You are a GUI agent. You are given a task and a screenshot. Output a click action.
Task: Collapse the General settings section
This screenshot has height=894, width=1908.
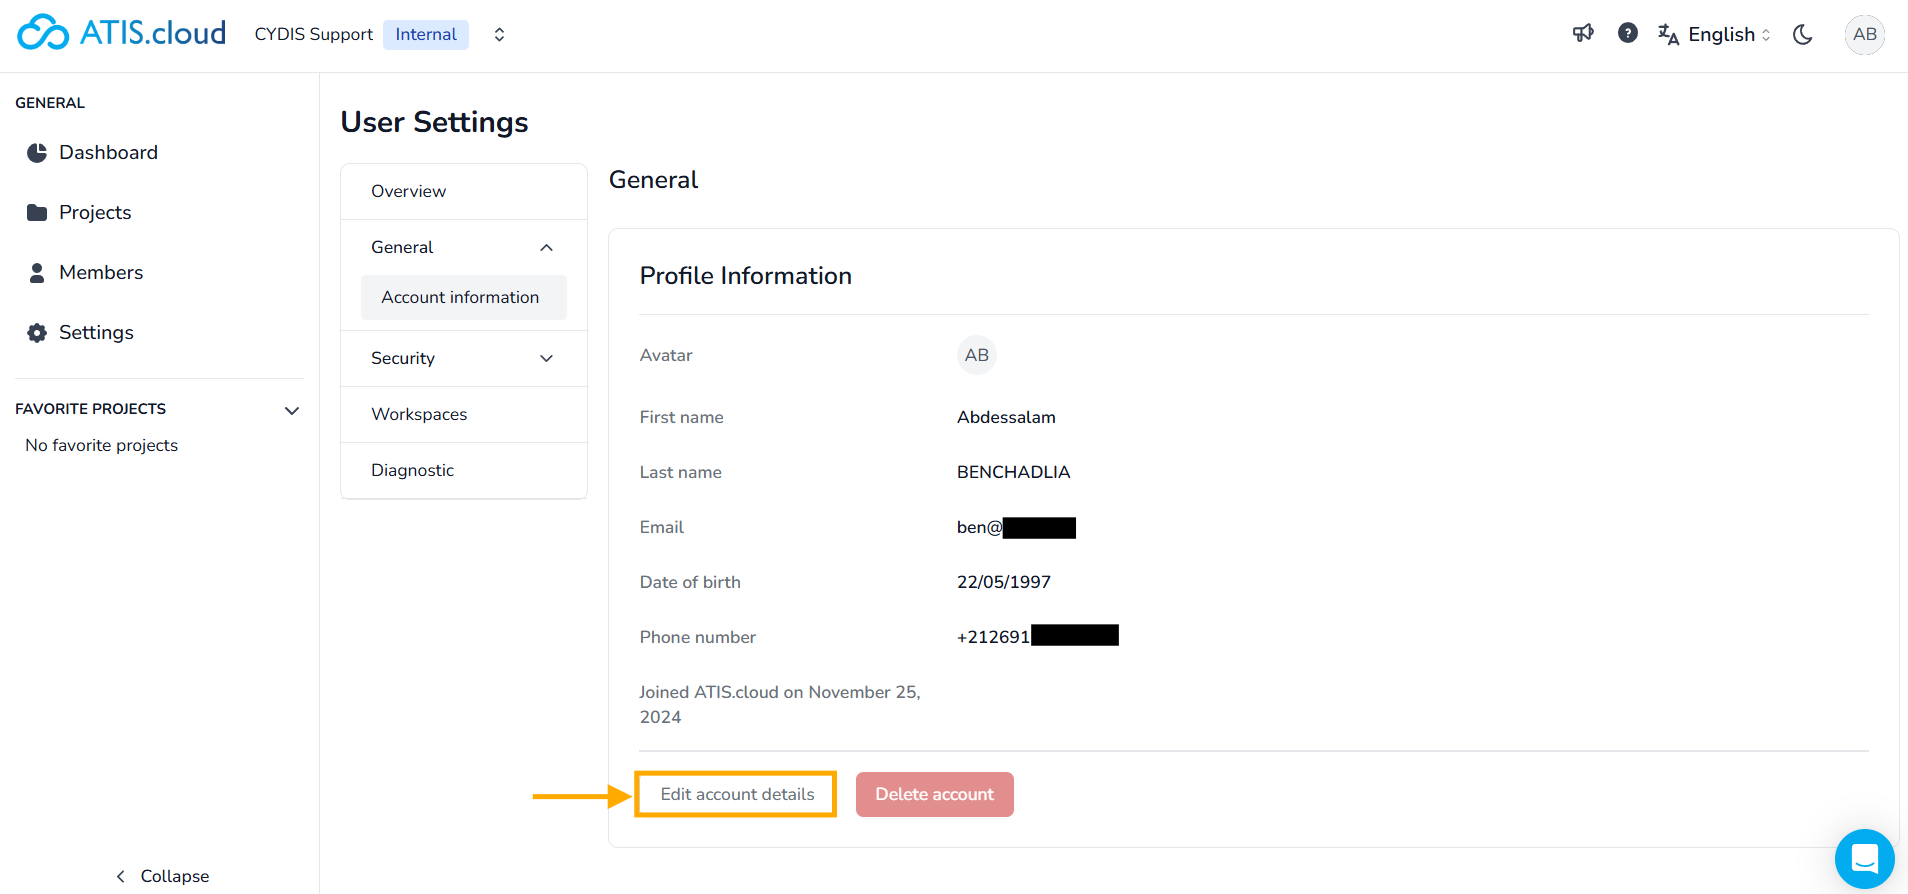[546, 247]
